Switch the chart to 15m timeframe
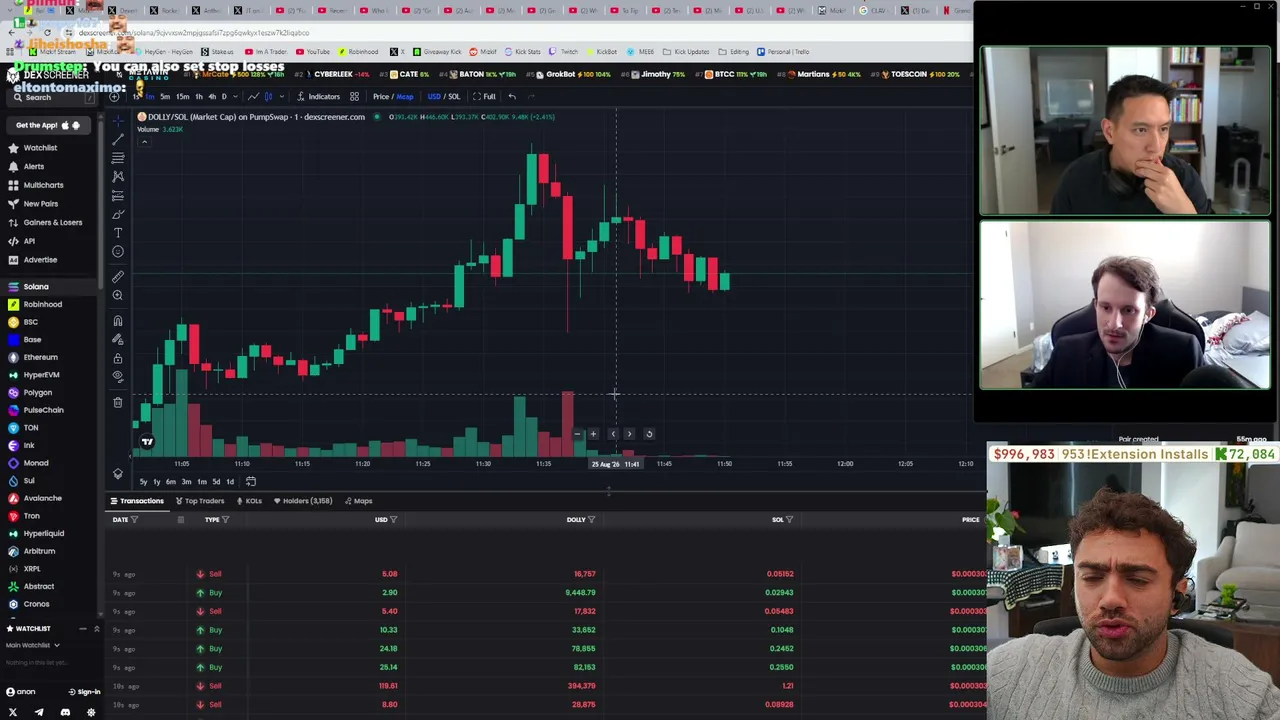The width and height of the screenshot is (1280, 720). (182, 96)
